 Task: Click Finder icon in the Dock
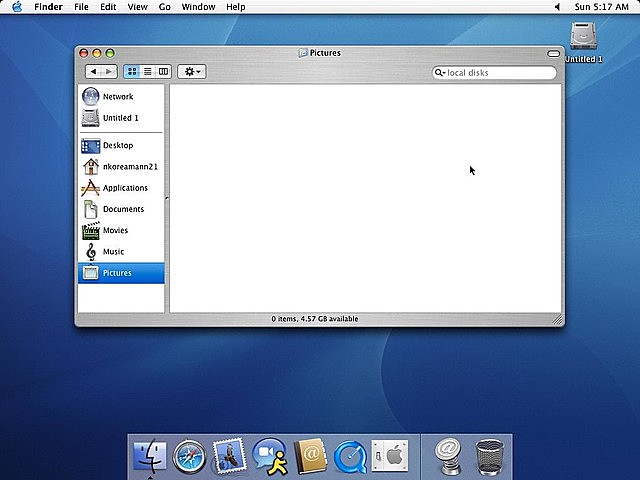click(150, 456)
